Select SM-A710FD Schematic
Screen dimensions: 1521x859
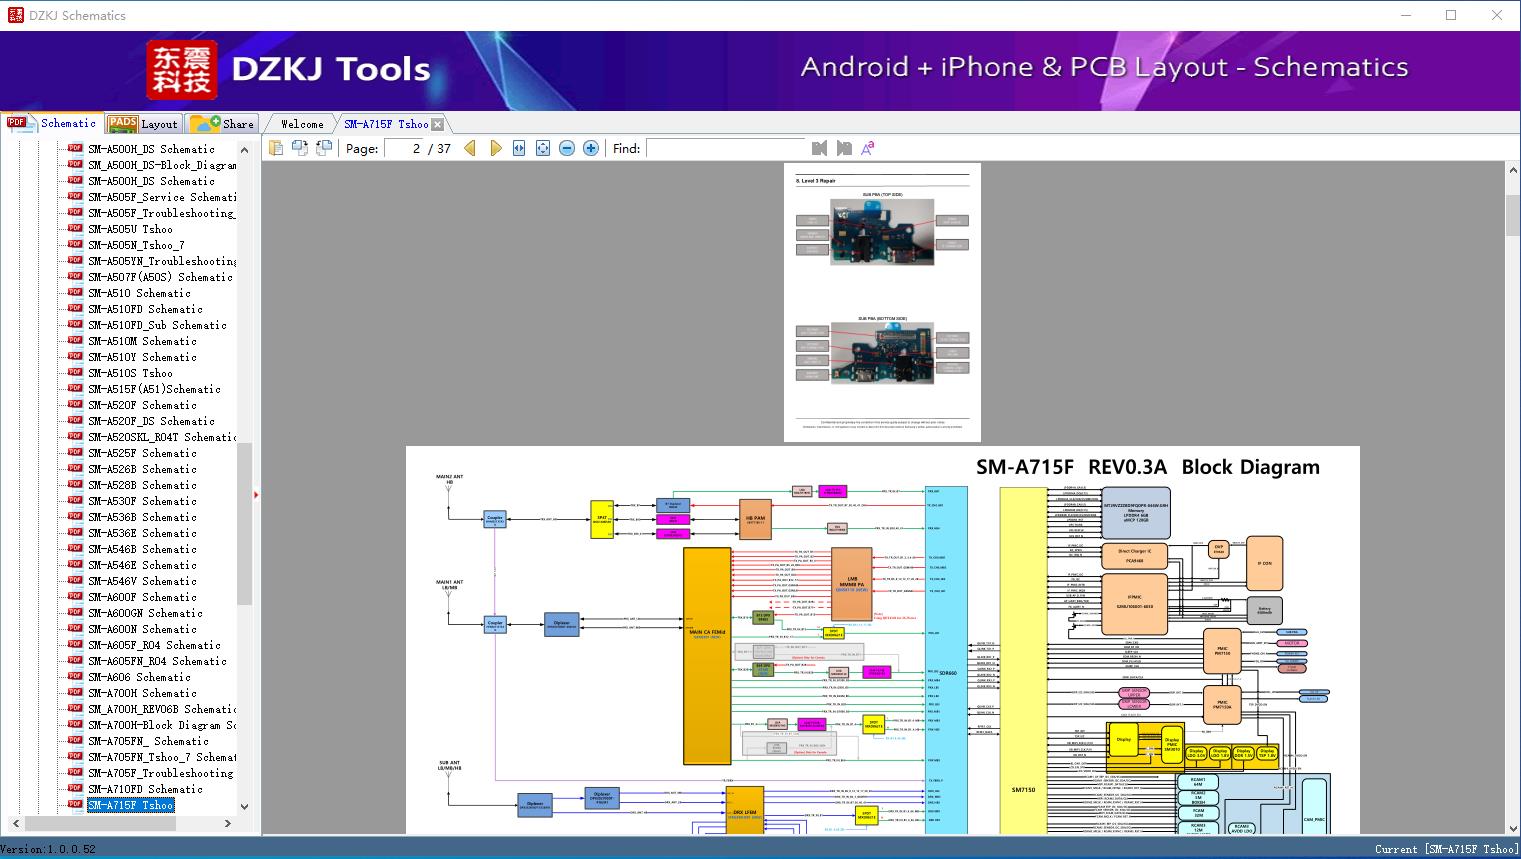[145, 789]
